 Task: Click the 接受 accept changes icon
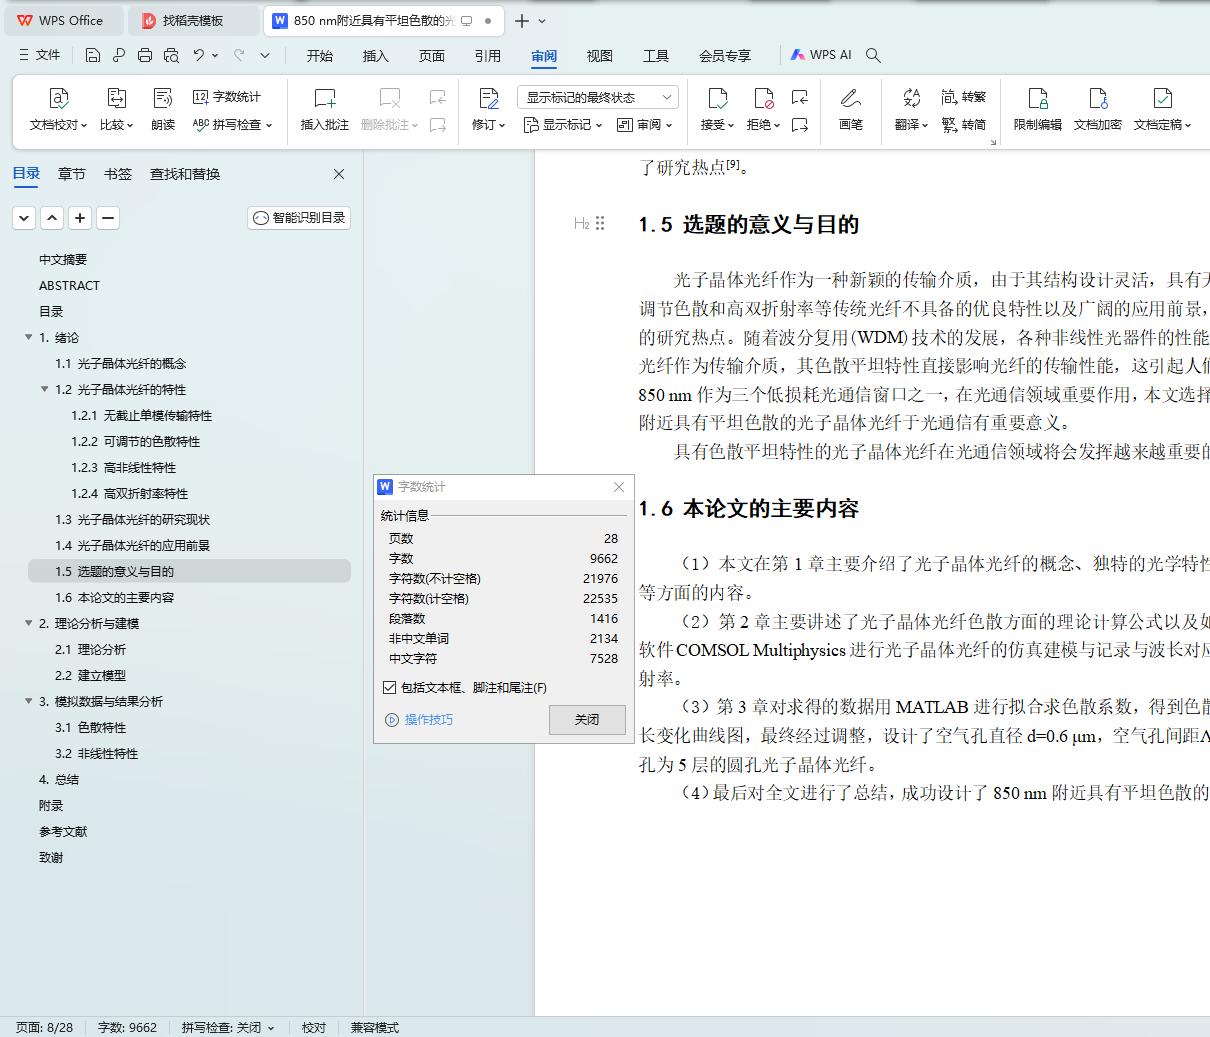[718, 98]
